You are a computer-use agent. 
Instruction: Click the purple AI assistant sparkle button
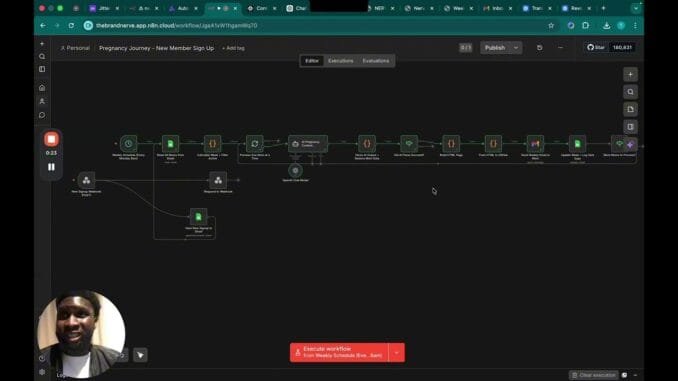pyautogui.click(x=630, y=145)
